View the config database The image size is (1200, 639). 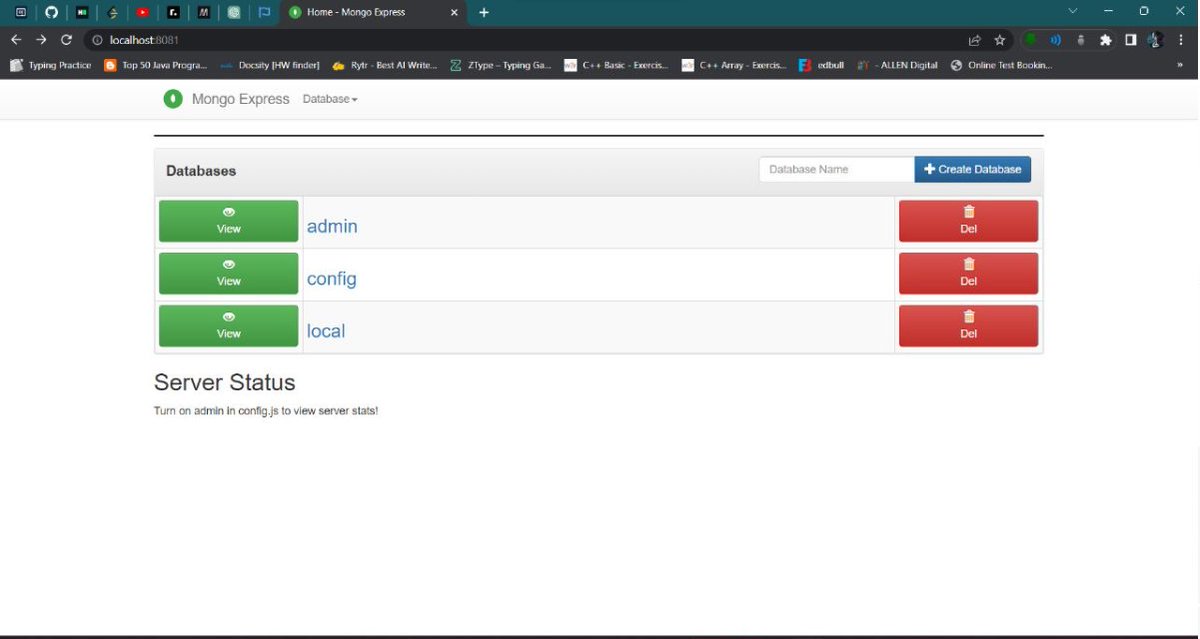229,273
